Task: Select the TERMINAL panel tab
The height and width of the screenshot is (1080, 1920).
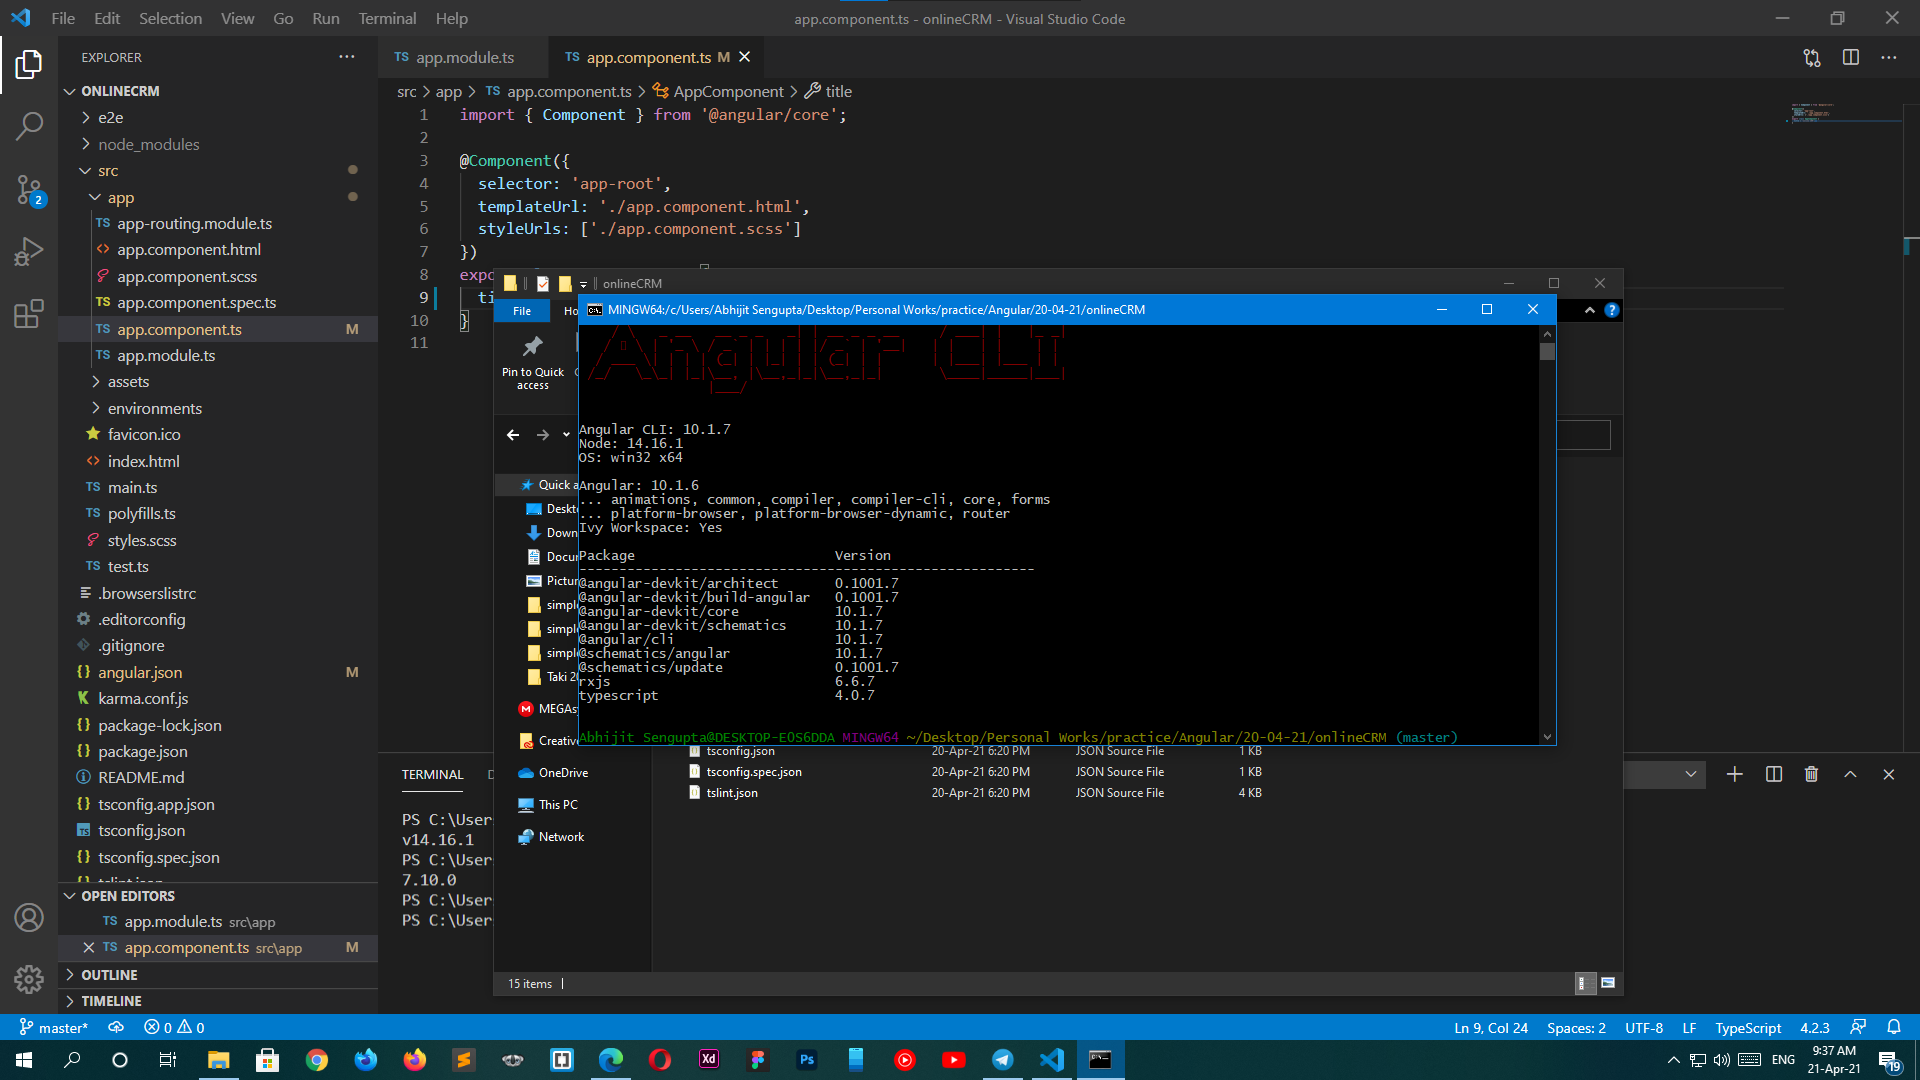Action: [x=432, y=775]
